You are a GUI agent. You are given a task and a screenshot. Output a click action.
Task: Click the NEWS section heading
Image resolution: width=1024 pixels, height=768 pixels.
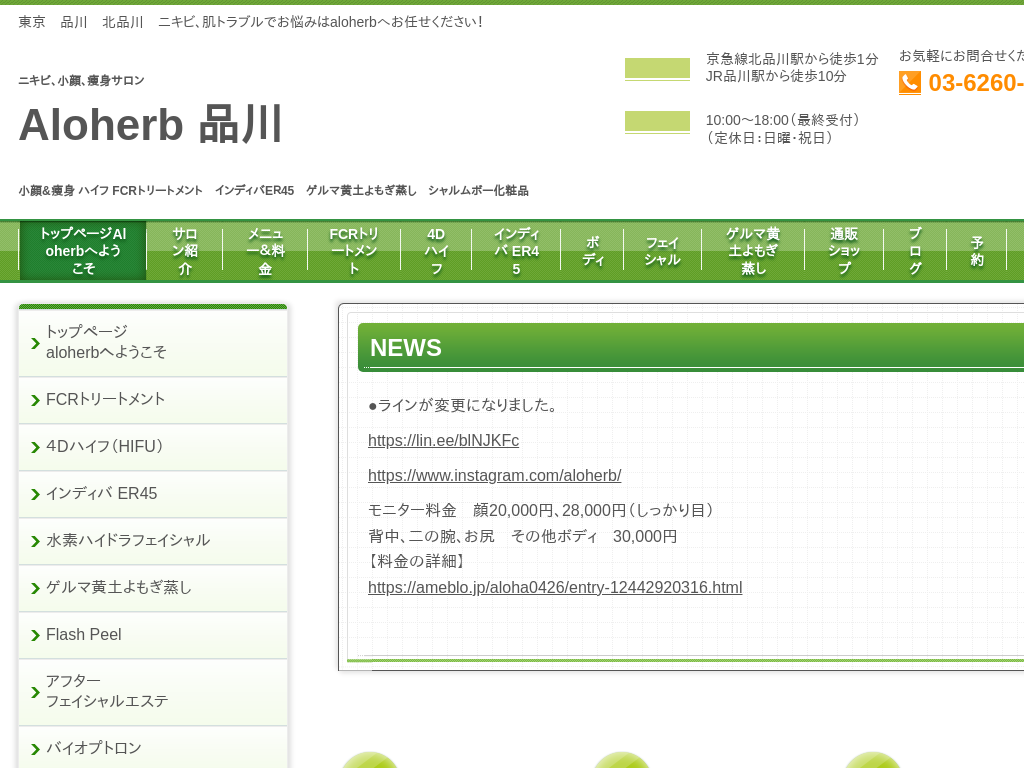click(x=406, y=348)
